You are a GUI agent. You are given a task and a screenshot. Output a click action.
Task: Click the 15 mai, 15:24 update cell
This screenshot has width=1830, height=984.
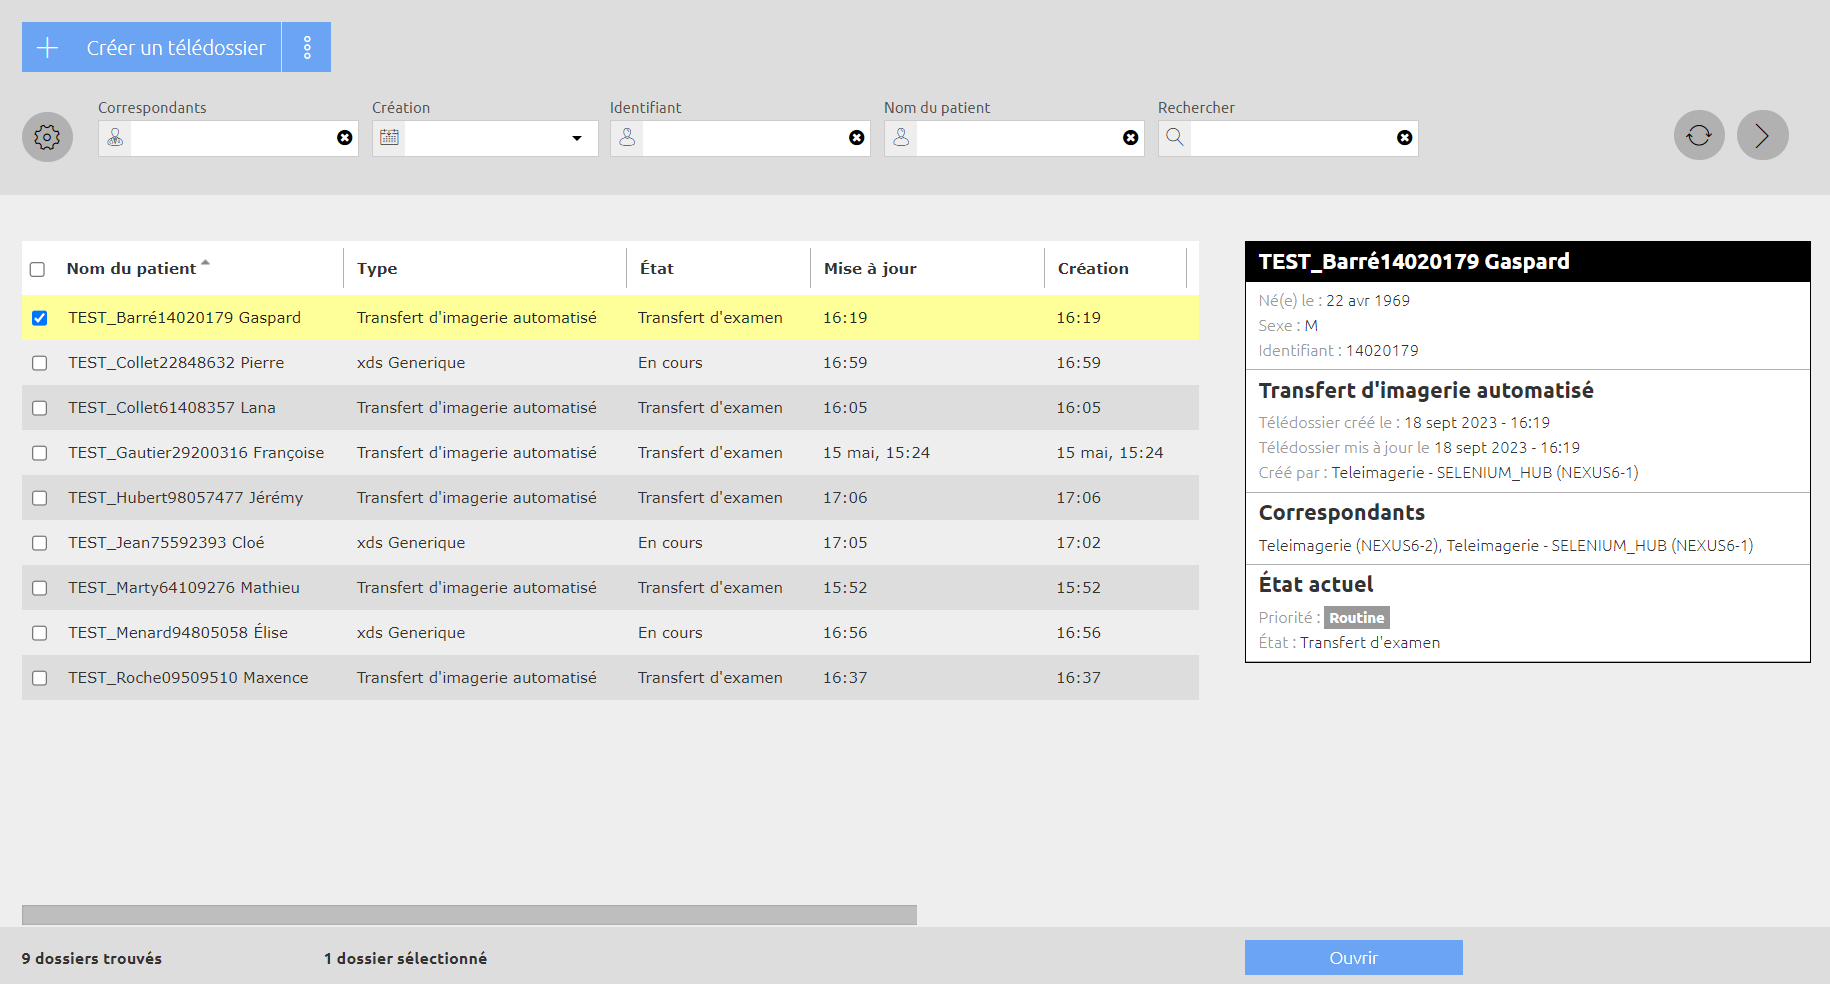click(x=876, y=453)
